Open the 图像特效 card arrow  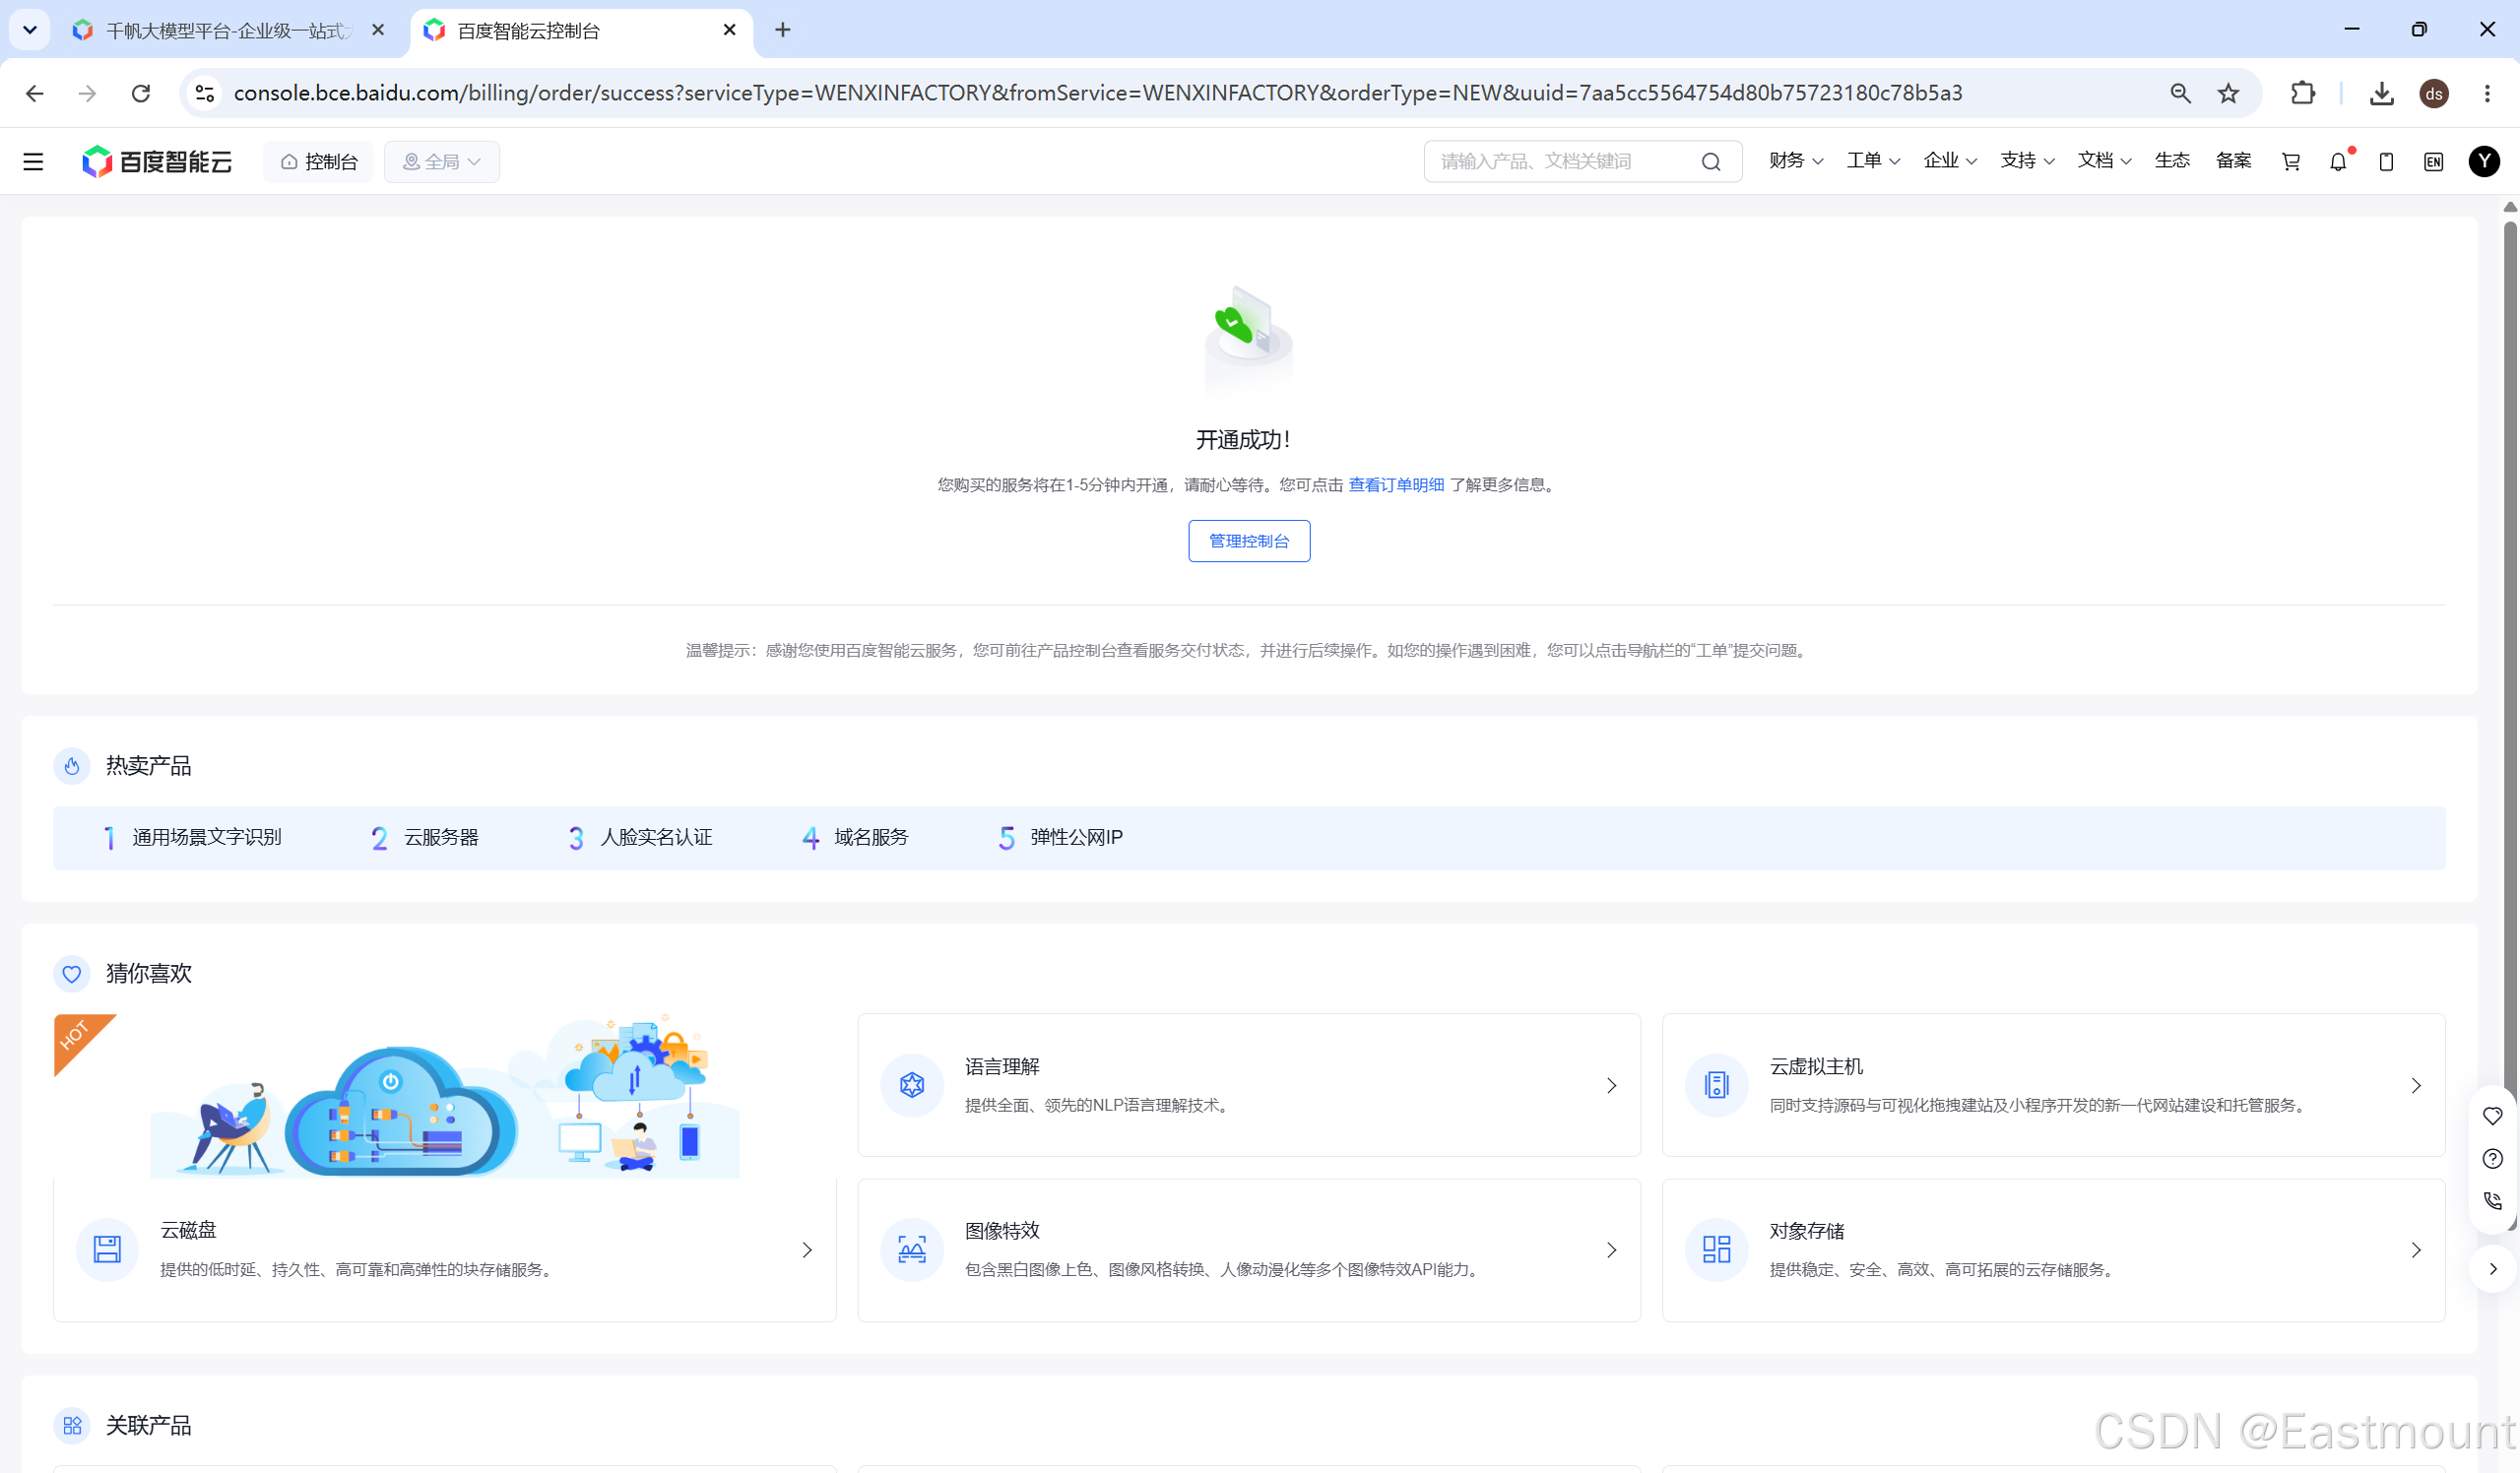(1611, 1250)
